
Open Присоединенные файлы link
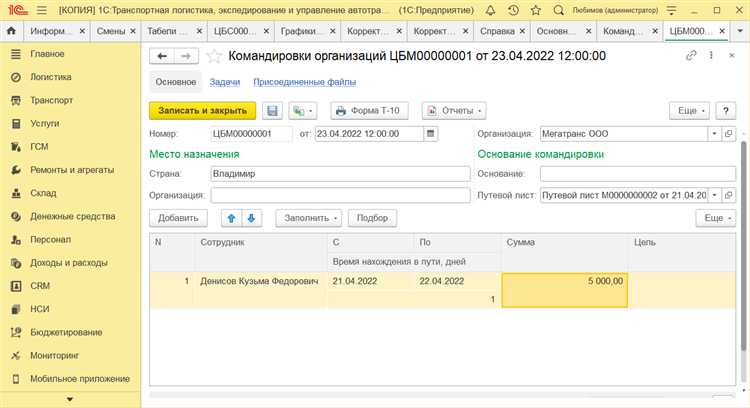click(x=305, y=82)
